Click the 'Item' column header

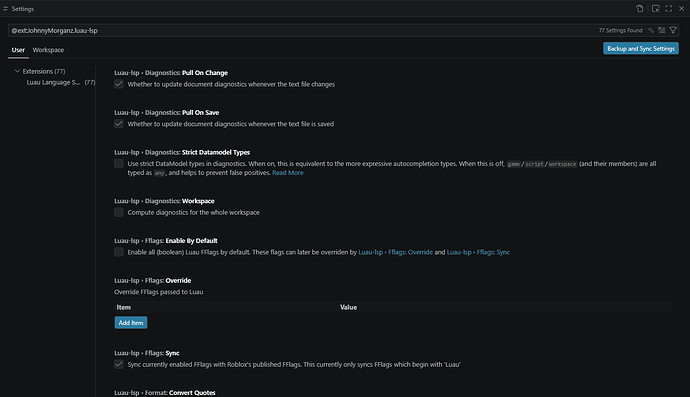coord(124,307)
